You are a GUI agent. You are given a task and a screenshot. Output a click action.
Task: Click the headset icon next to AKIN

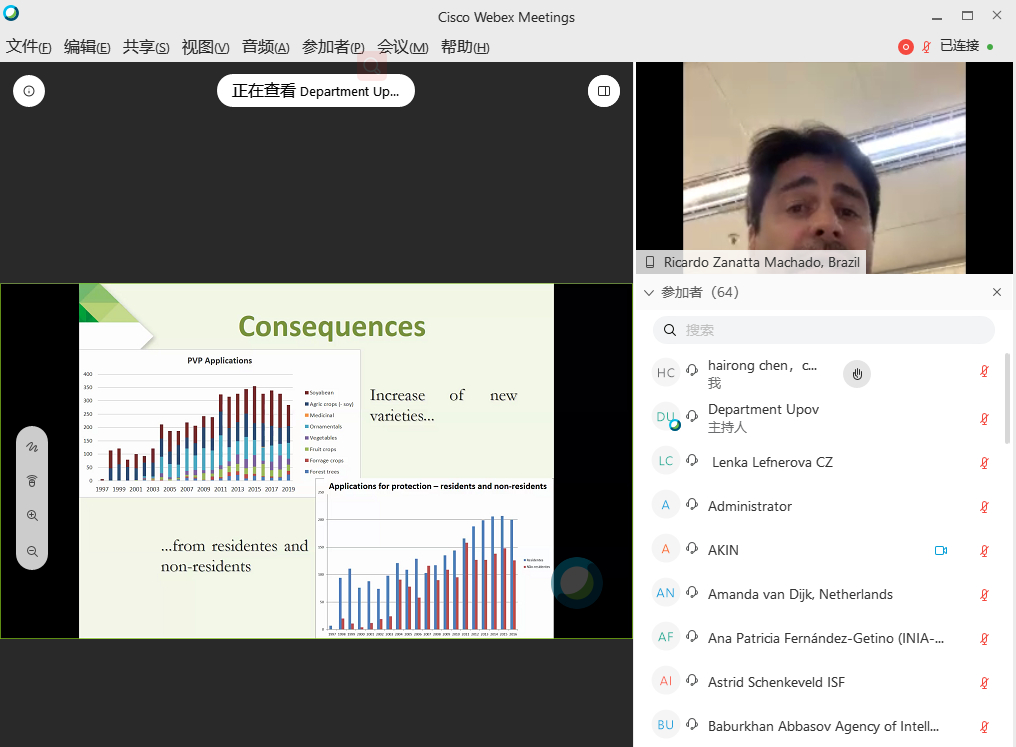tap(692, 548)
